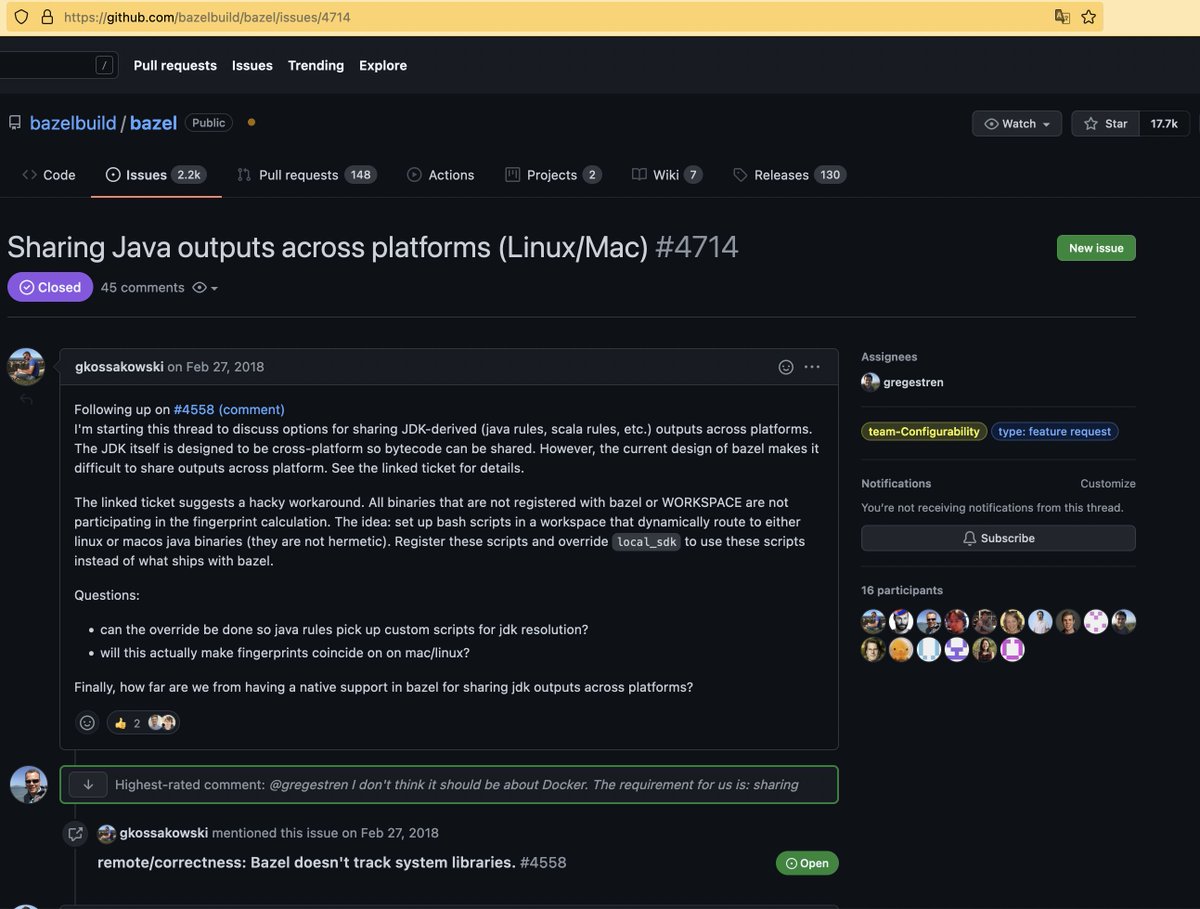The image size is (1200, 909).
Task: Click the issue number #4714 in title
Action: pyautogui.click(x=697, y=247)
